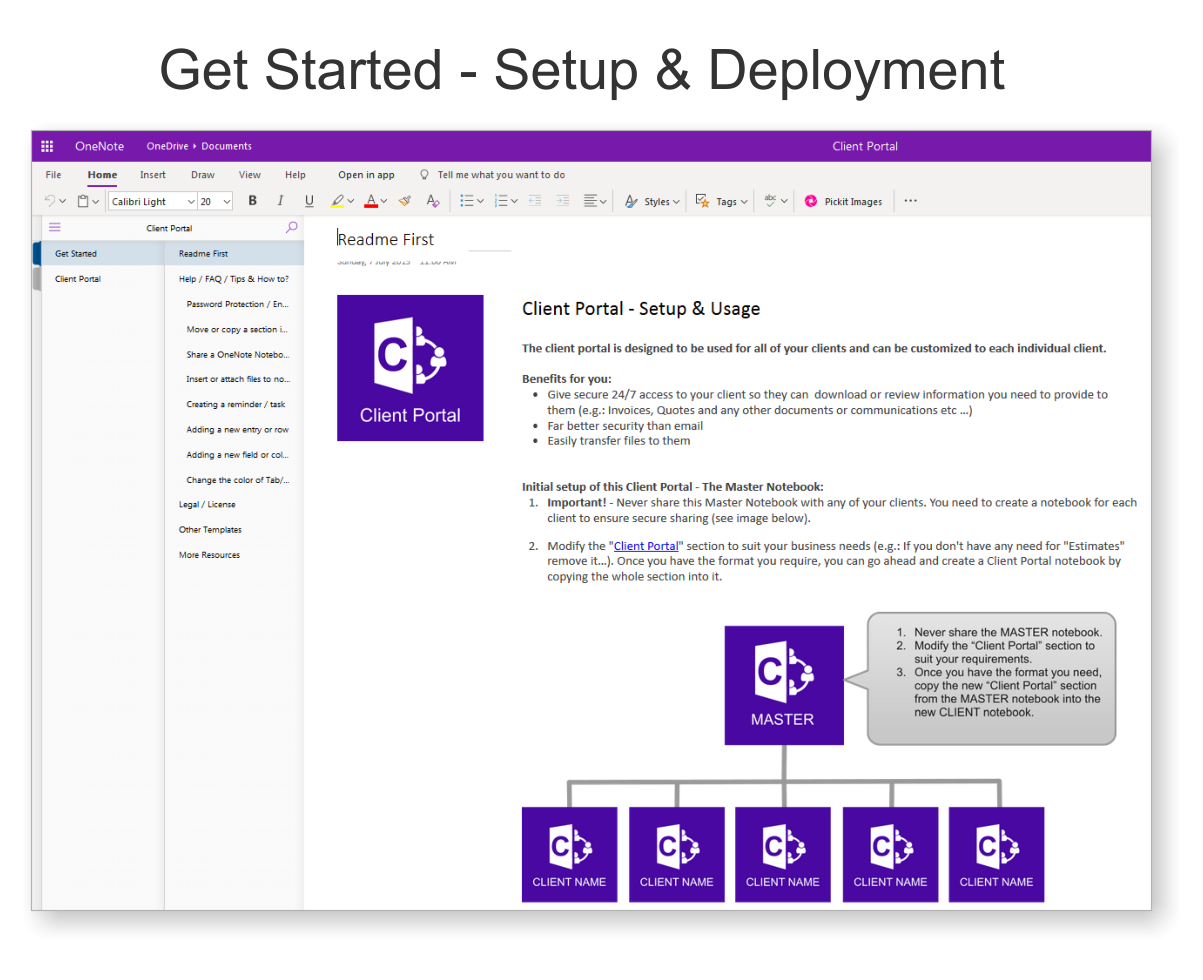Click the Open in app button

[x=366, y=175]
